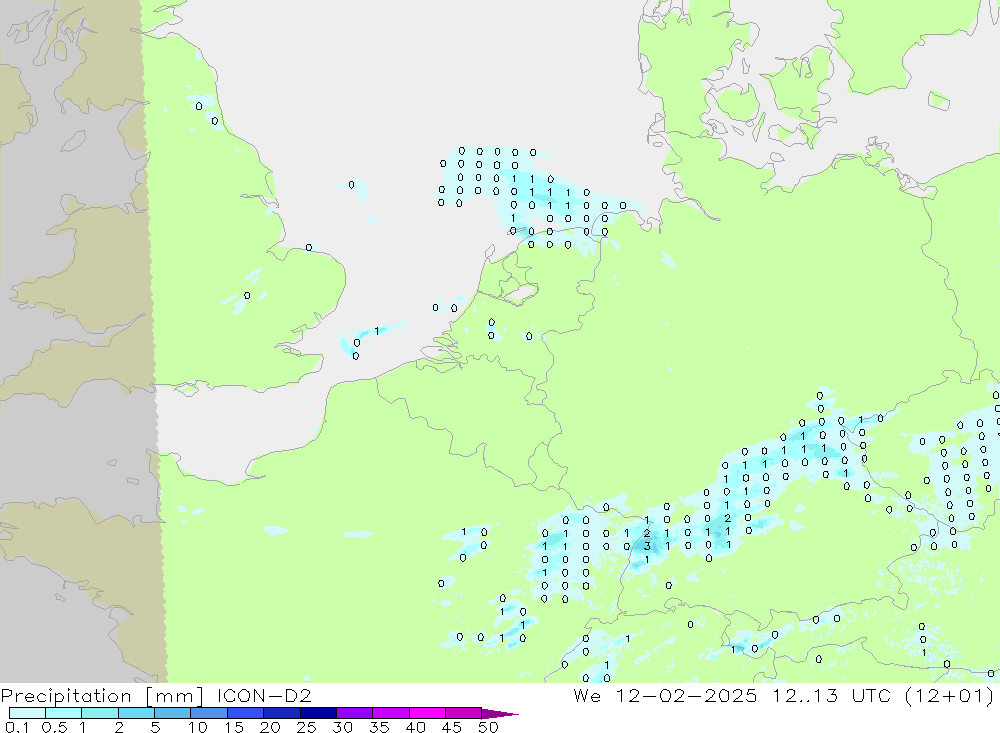Click the date '12-02-2025' in the footer
The image size is (1000, 733).
point(686,695)
